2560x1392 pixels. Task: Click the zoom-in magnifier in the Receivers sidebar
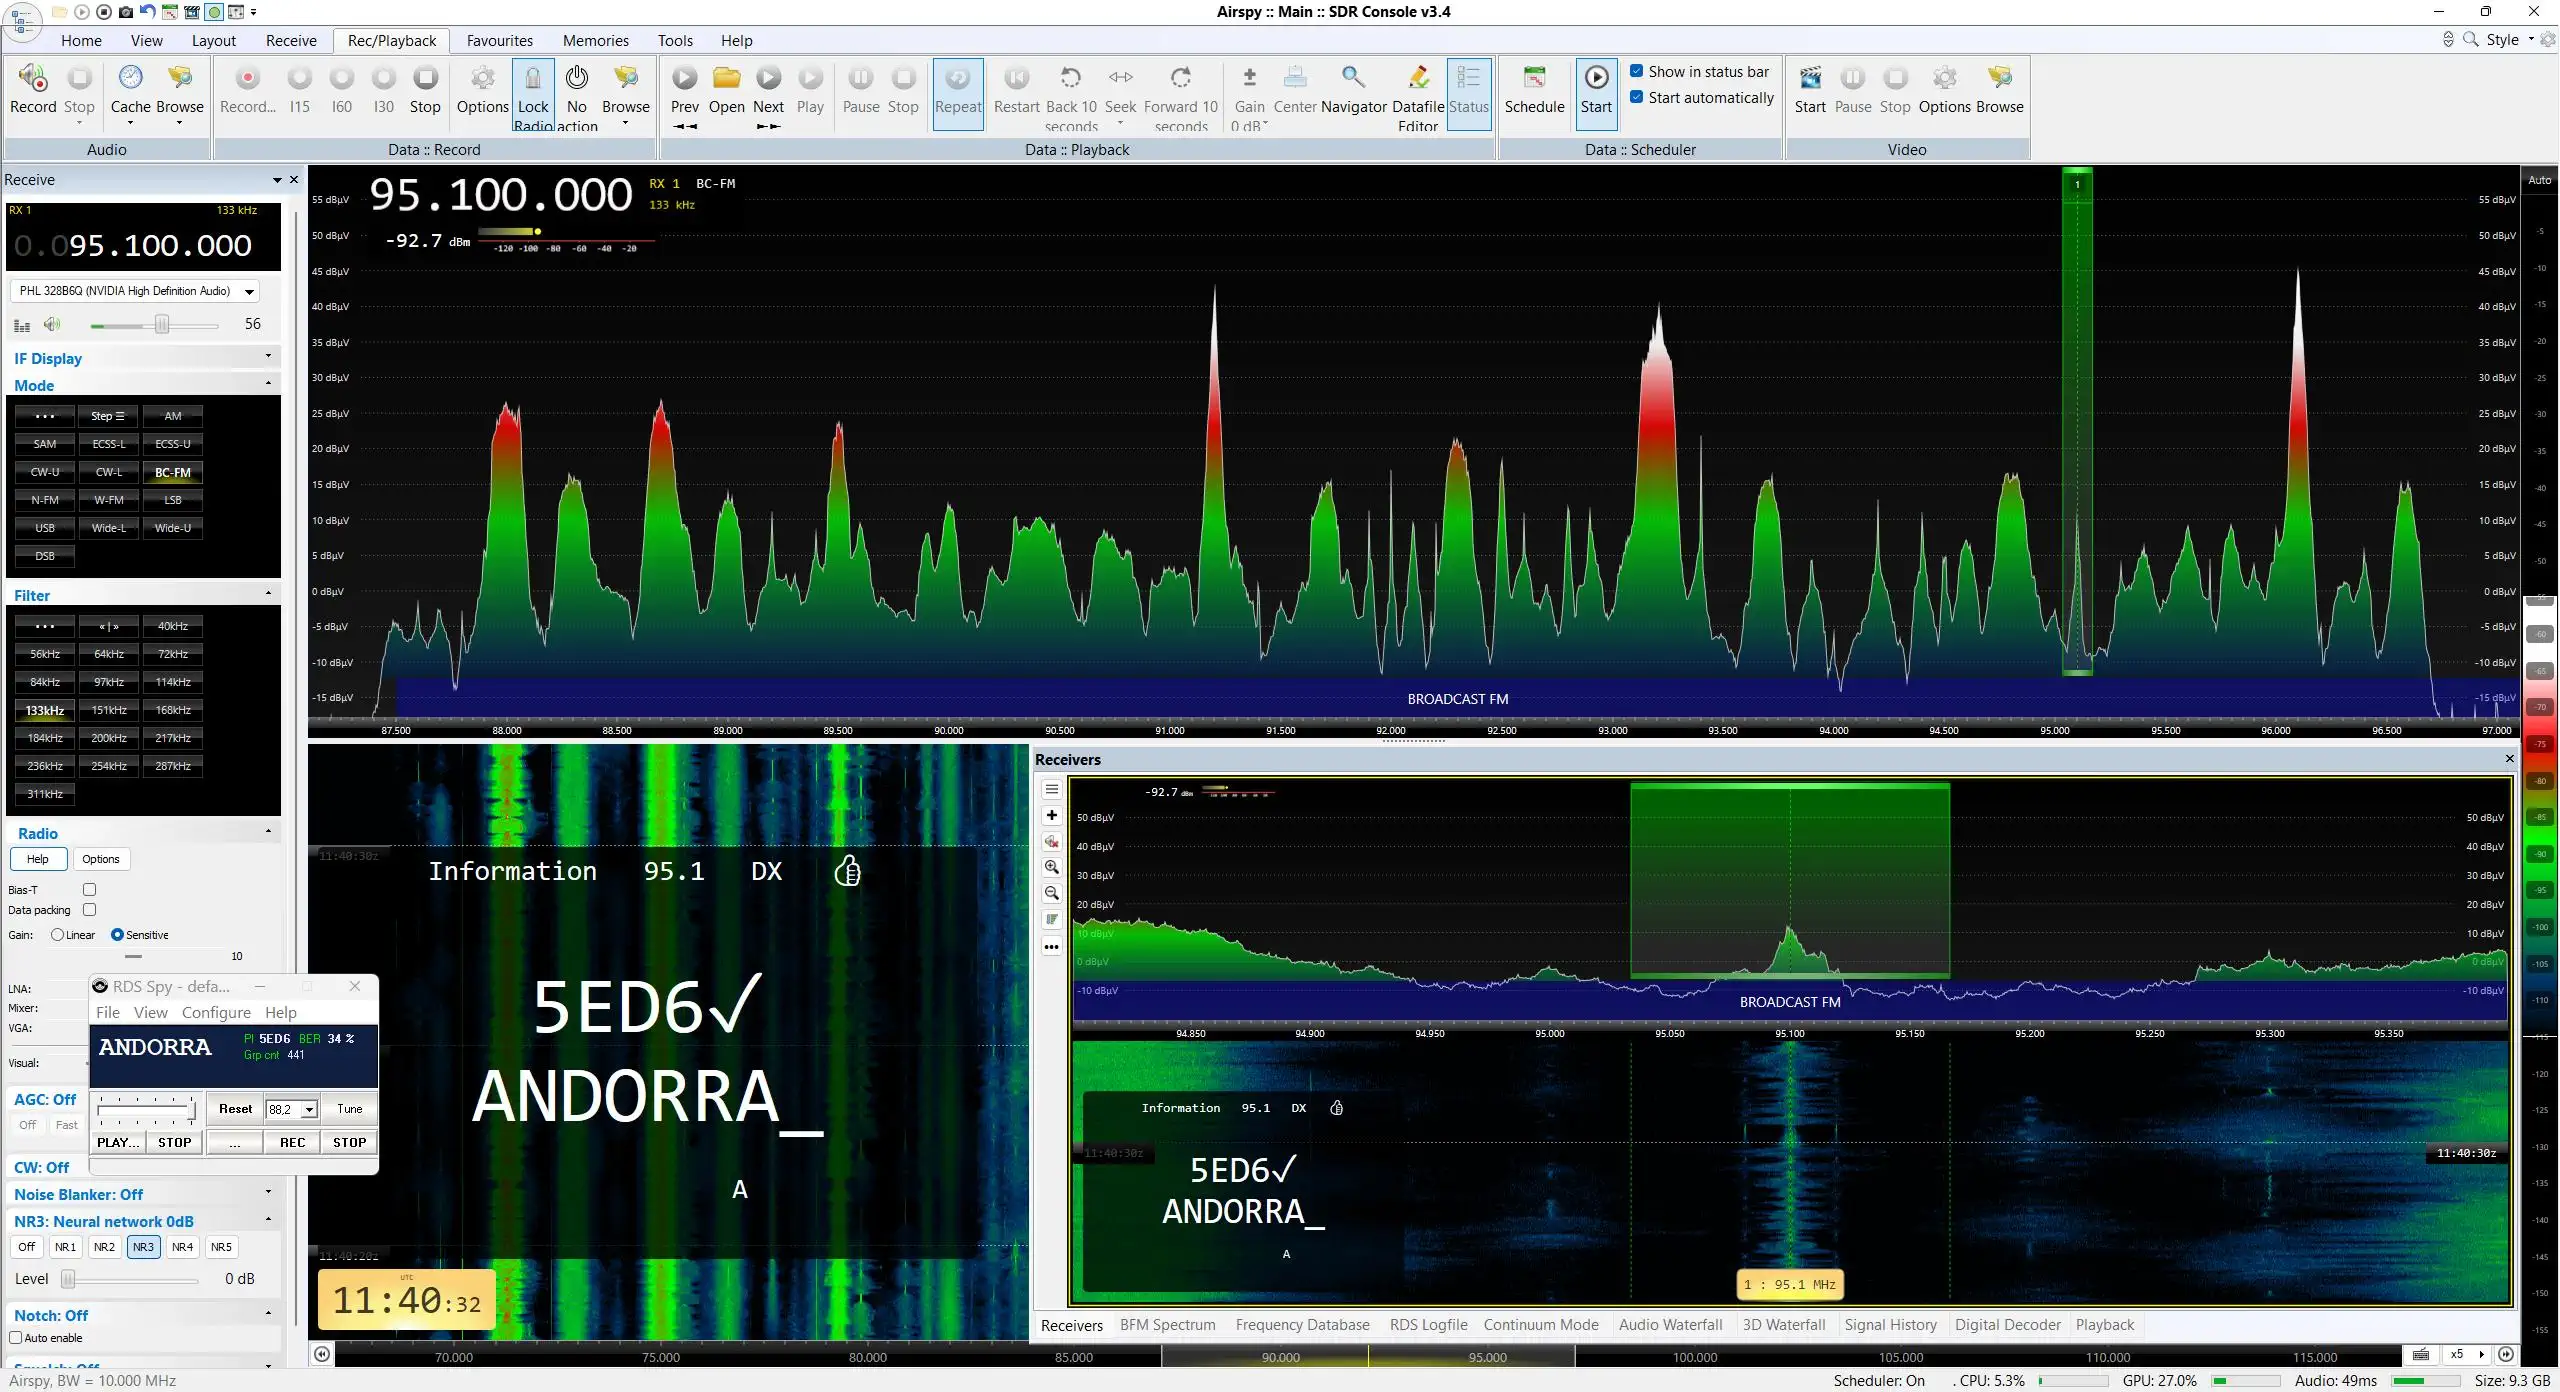point(1051,867)
